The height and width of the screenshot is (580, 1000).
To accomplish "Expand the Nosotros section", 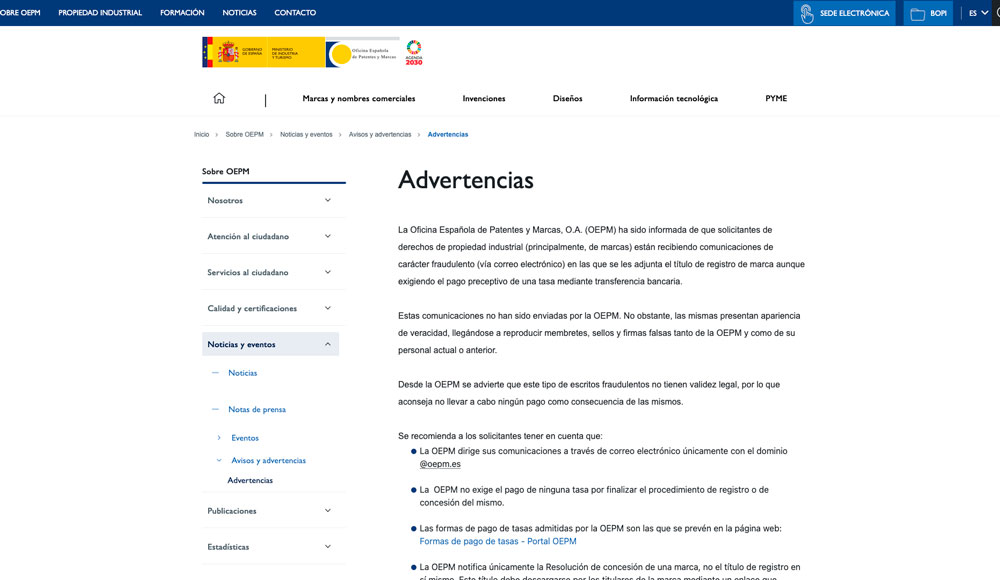I will click(326, 200).
